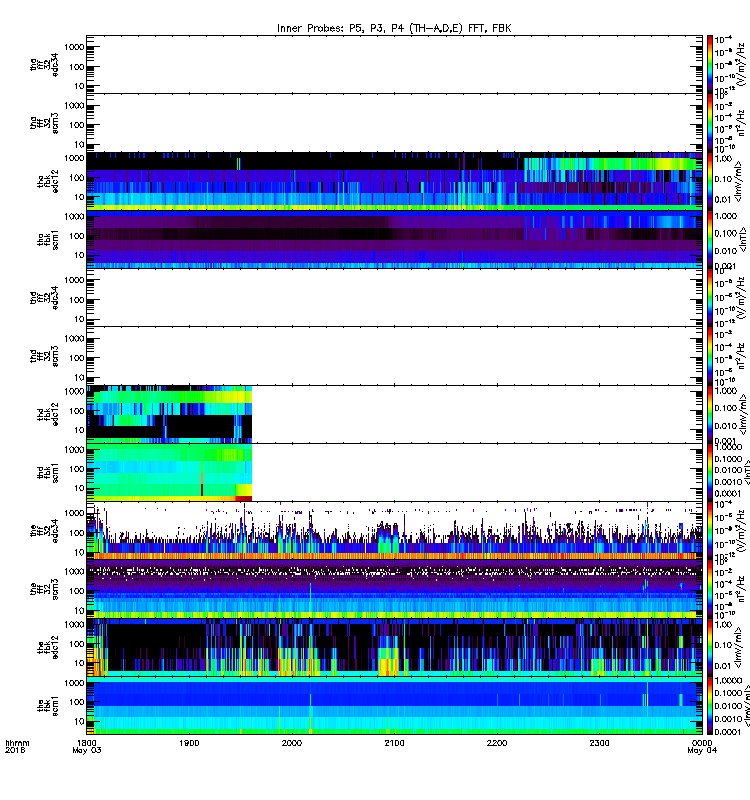Click the "May 04" date label
Screen dimensions: 750x800
coord(702,751)
